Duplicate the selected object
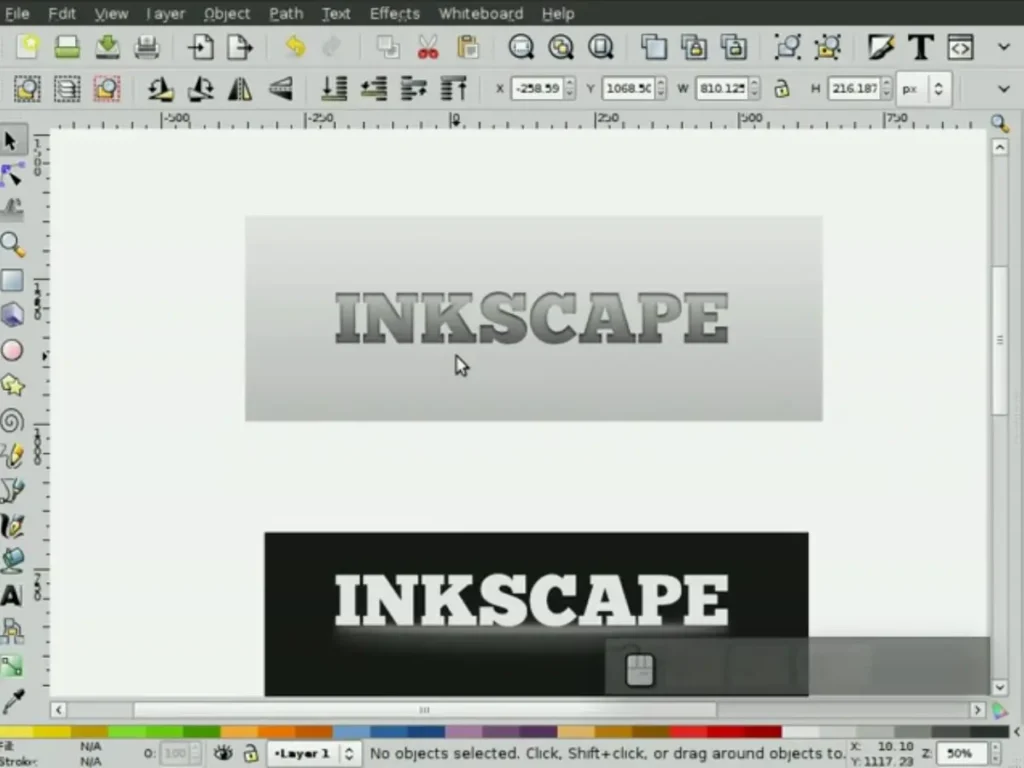1024x768 pixels. [x=654, y=47]
